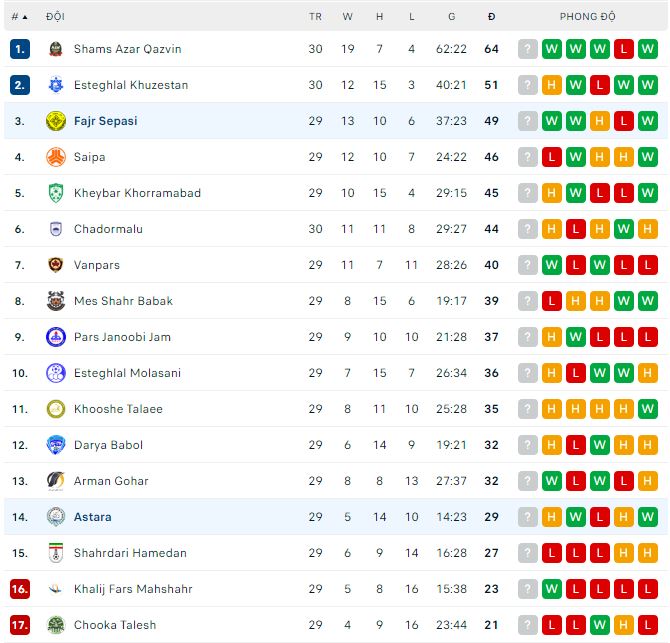
Task: Open the Chadormalu team name link
Action: coord(108,229)
